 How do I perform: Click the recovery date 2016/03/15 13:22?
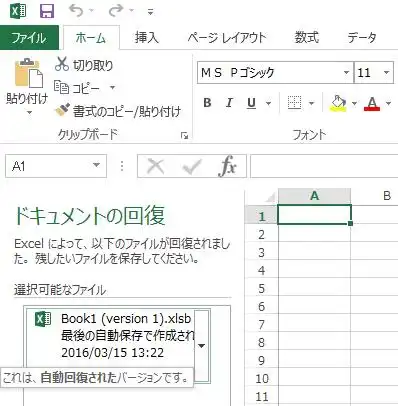[x=113, y=353]
